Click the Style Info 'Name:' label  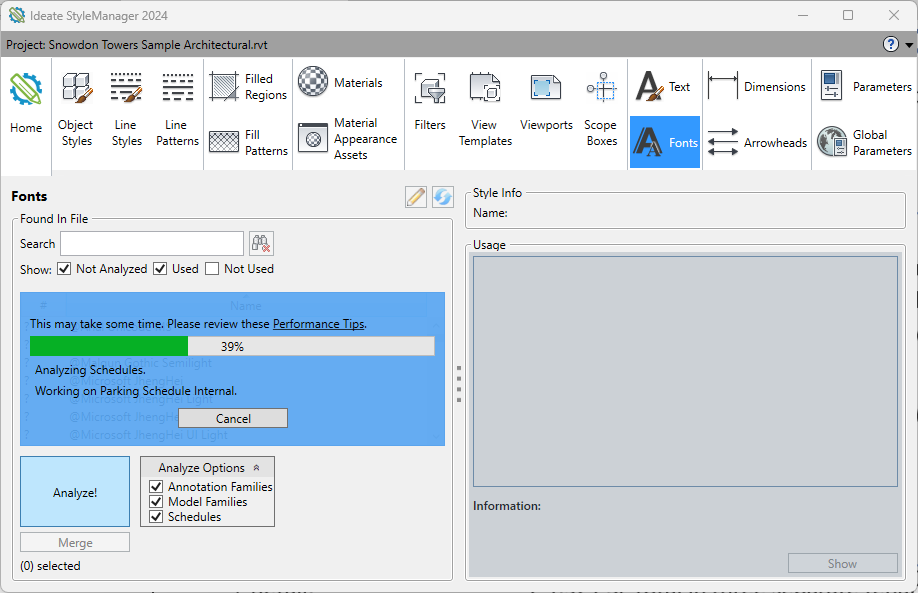point(490,213)
